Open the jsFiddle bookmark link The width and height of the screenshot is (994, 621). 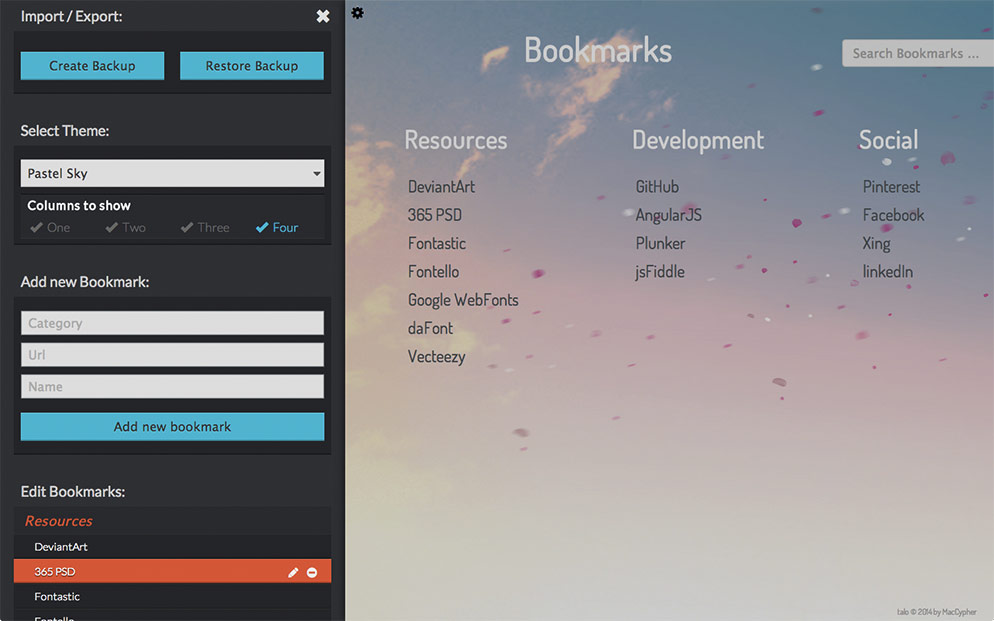[660, 272]
